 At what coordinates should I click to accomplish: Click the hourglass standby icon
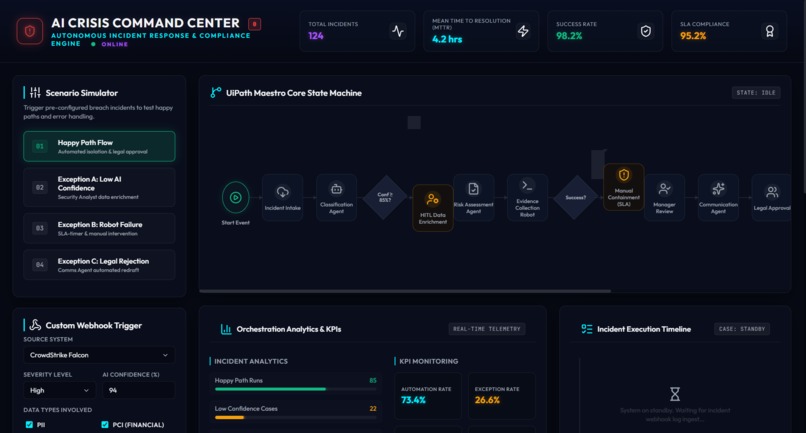point(675,394)
